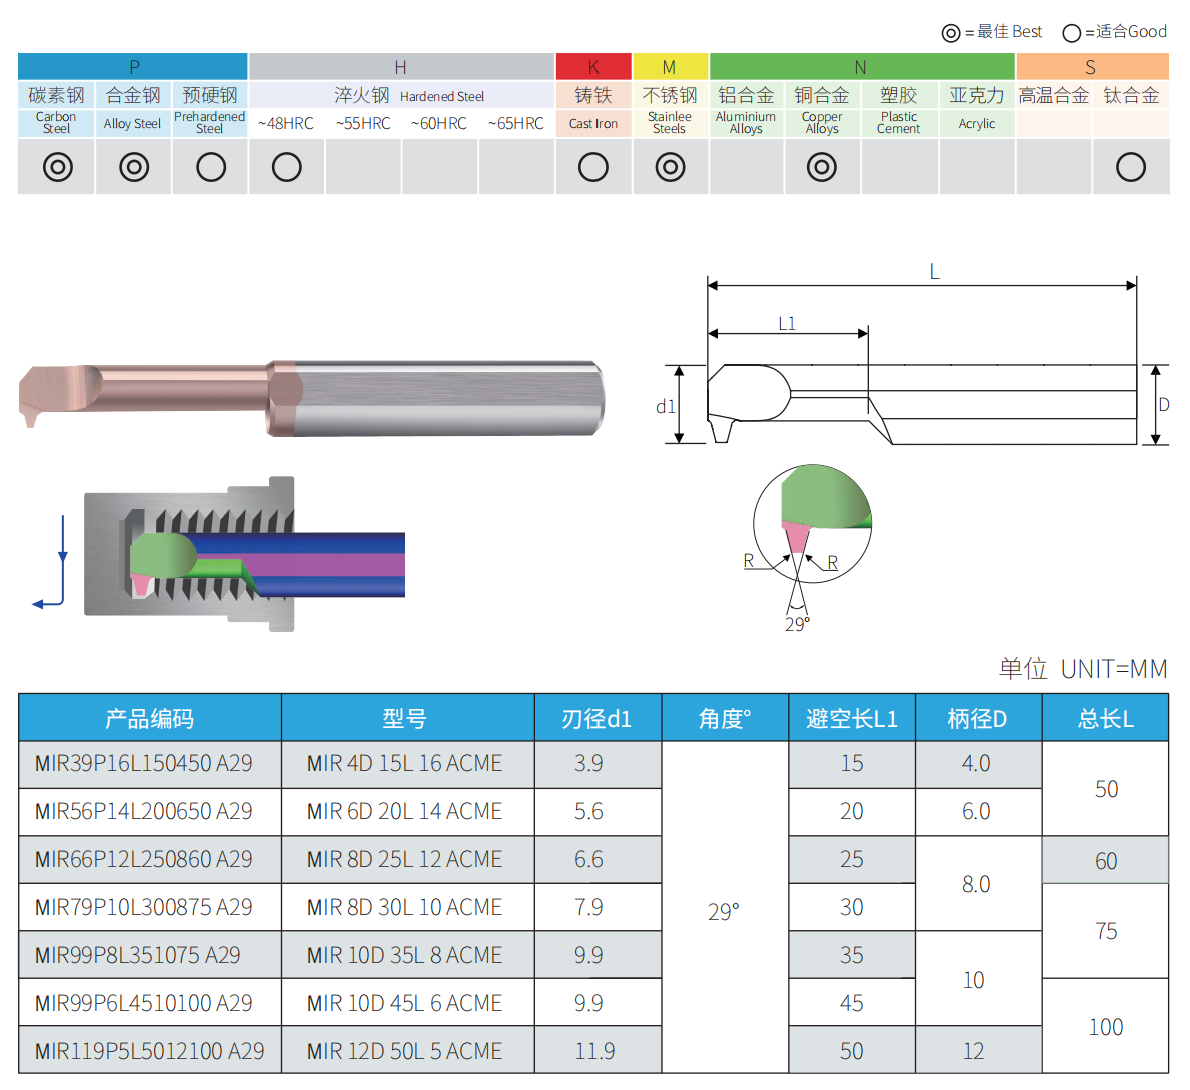Click the 8.0 shank diameter cell

978,884
